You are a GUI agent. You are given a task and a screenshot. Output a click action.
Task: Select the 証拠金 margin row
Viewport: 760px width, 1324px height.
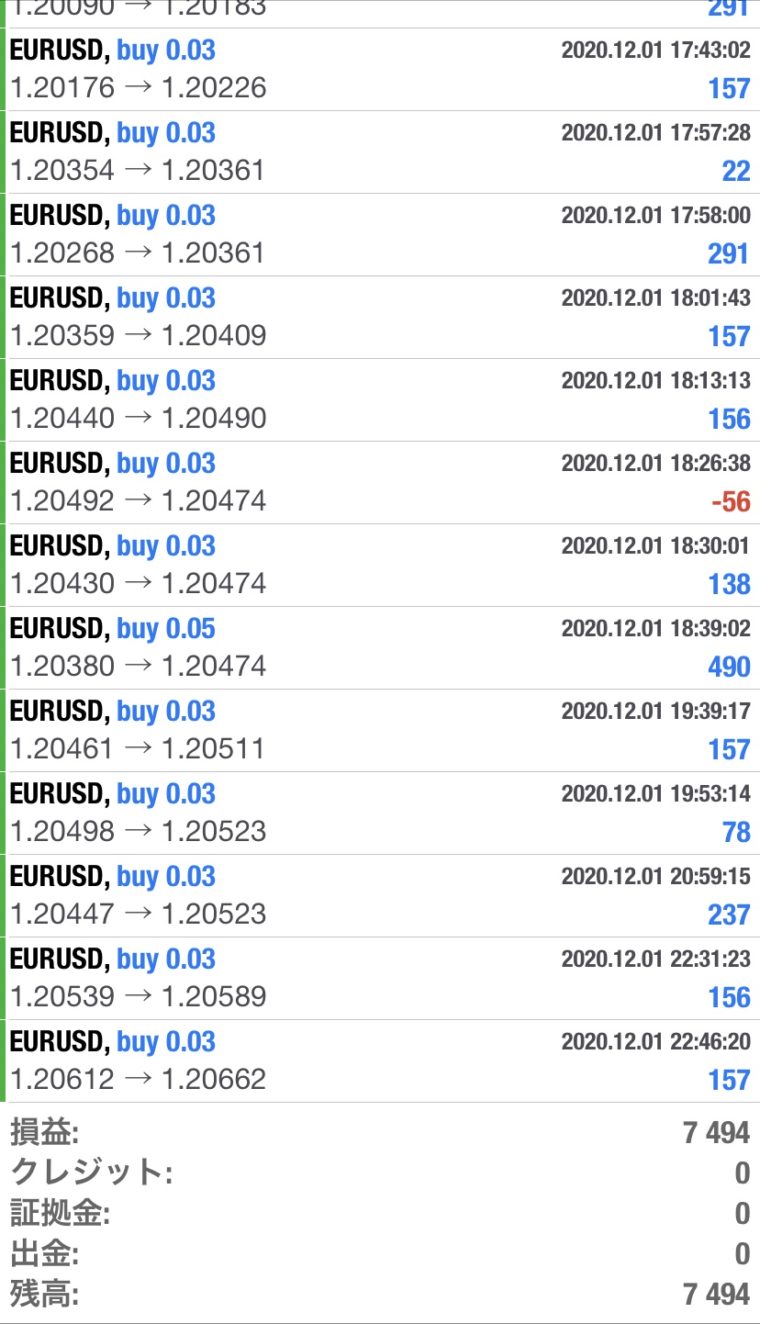[x=380, y=1213]
